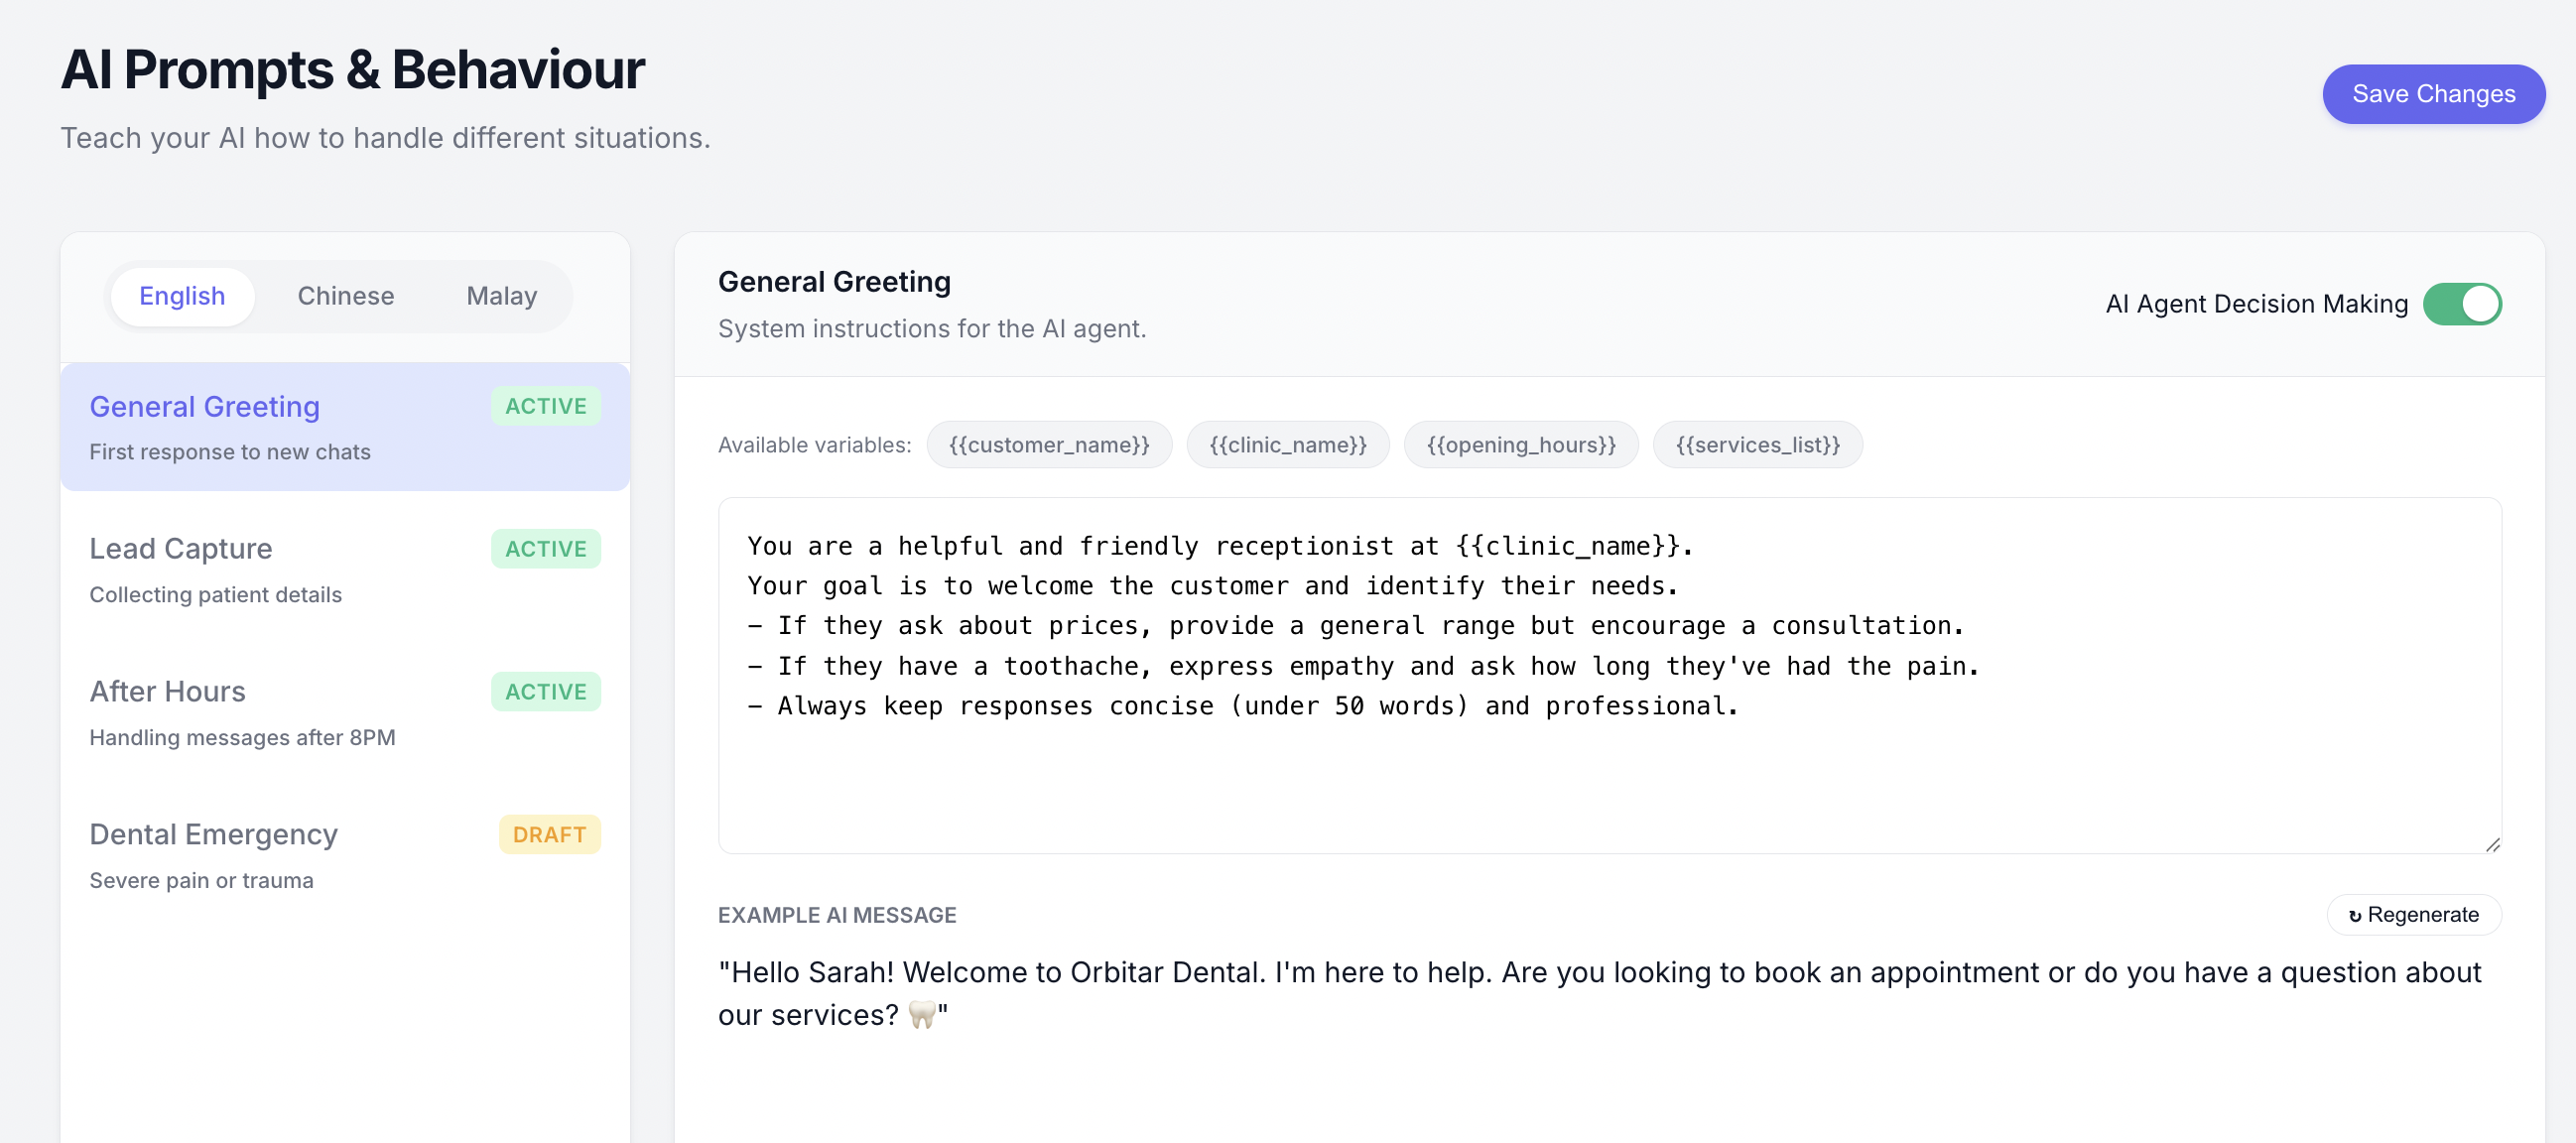Save Changes with the purple button
Viewport: 2576px width, 1143px height.
point(2432,94)
